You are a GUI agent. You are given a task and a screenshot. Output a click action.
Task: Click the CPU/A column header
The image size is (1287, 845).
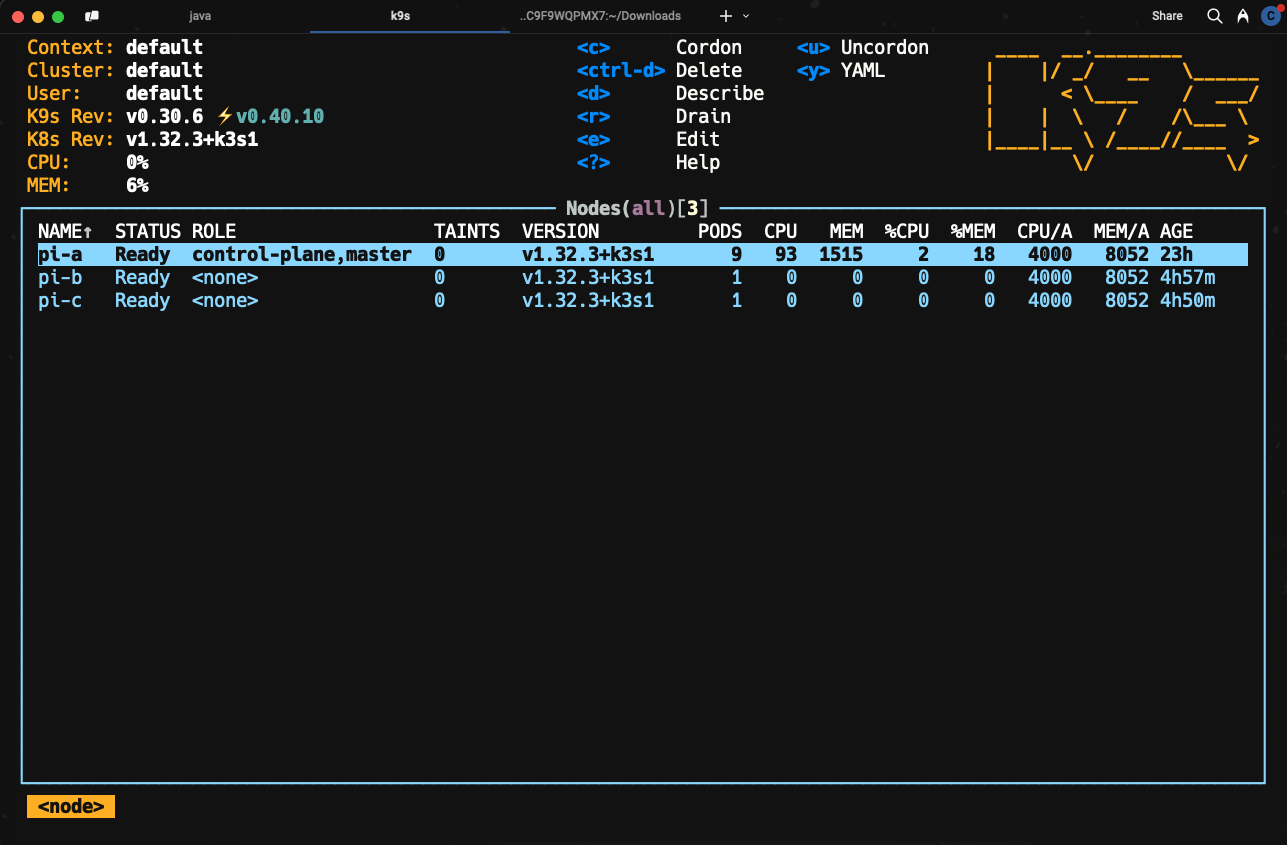coord(1045,231)
